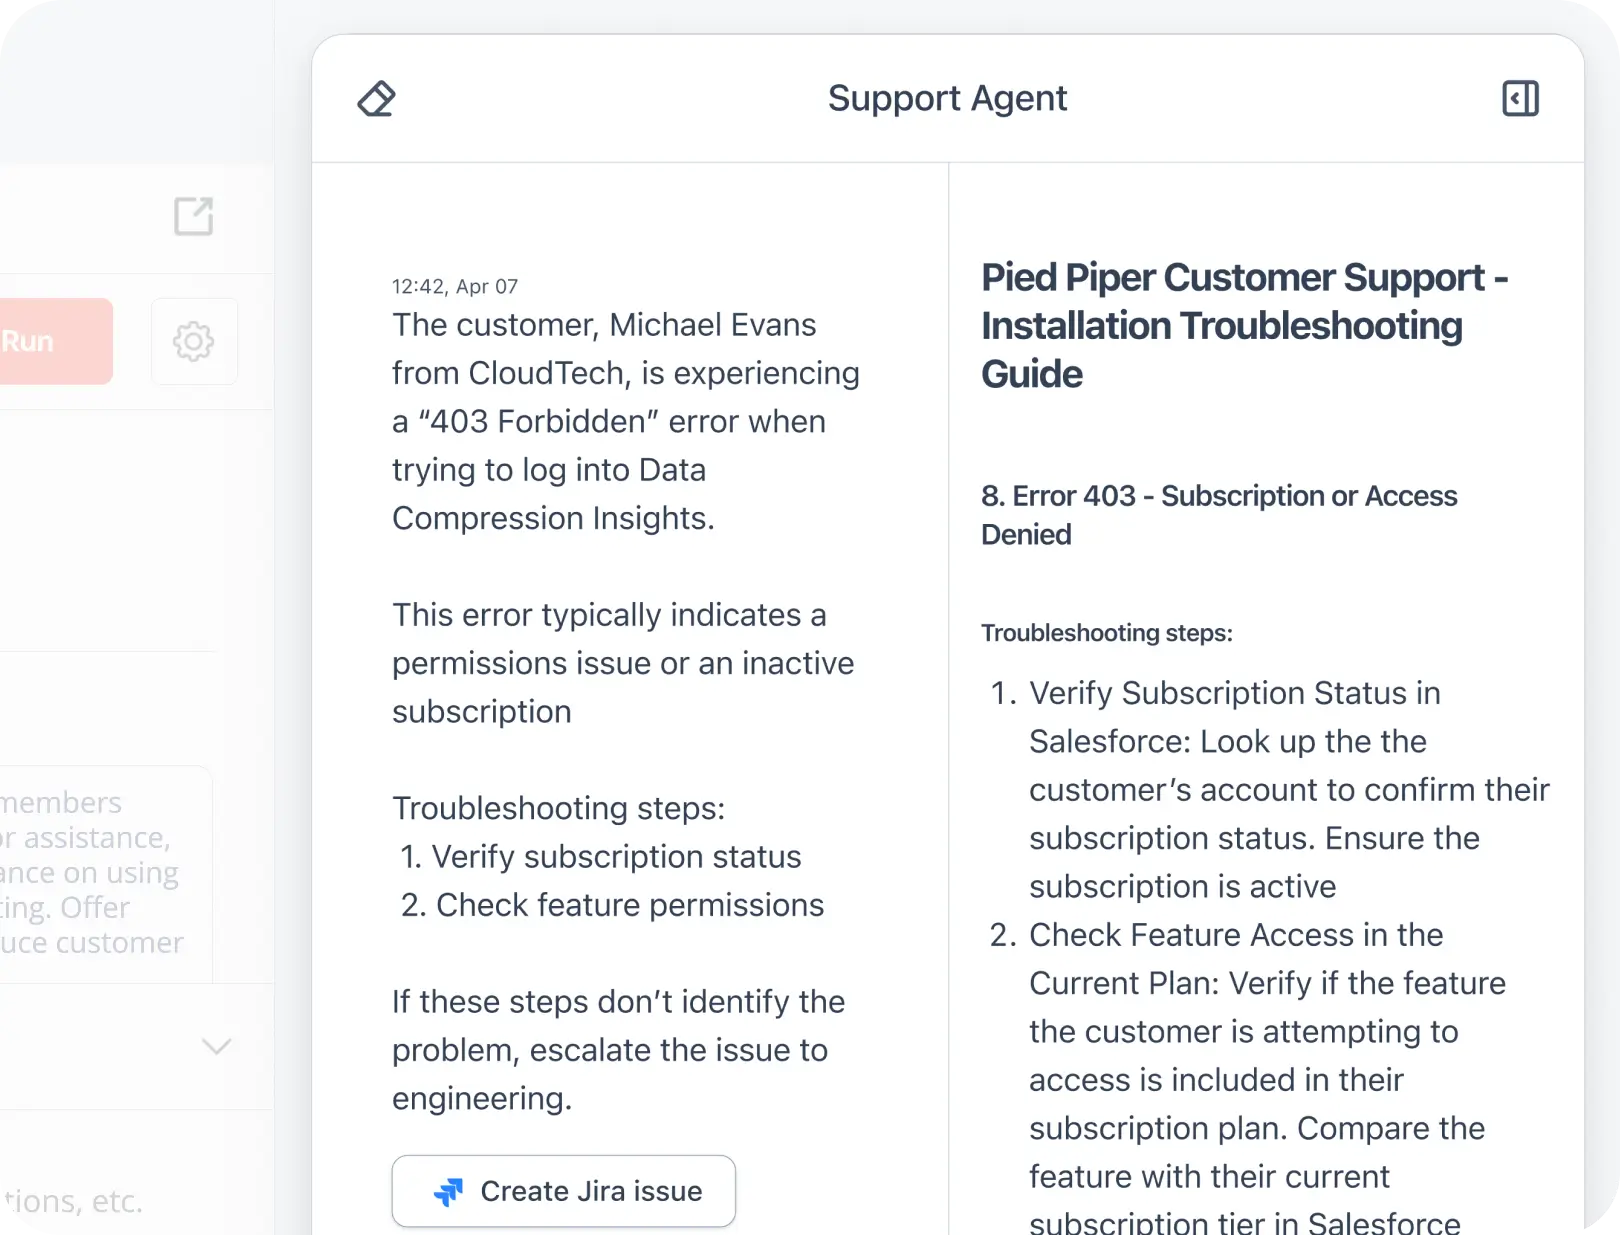Click the Create Jira issue button
This screenshot has height=1235, width=1620.
coord(564,1191)
